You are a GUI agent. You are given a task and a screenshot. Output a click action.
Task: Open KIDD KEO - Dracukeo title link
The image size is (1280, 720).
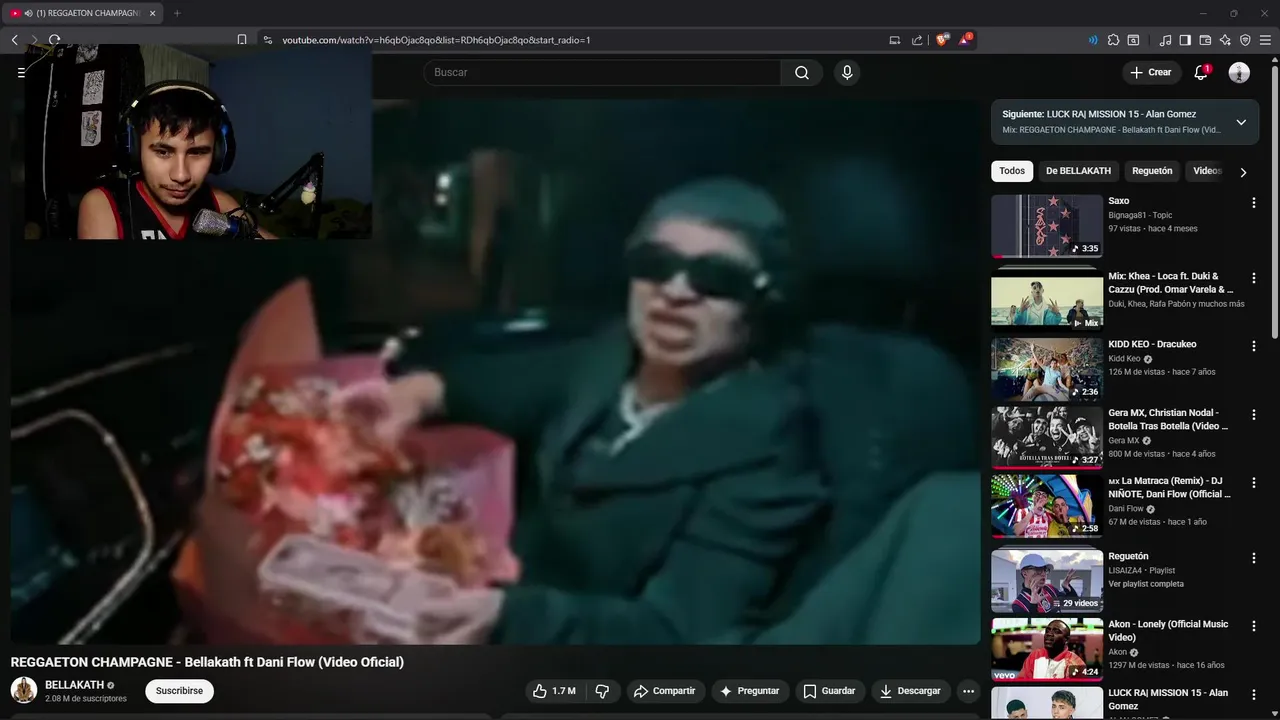click(1152, 344)
